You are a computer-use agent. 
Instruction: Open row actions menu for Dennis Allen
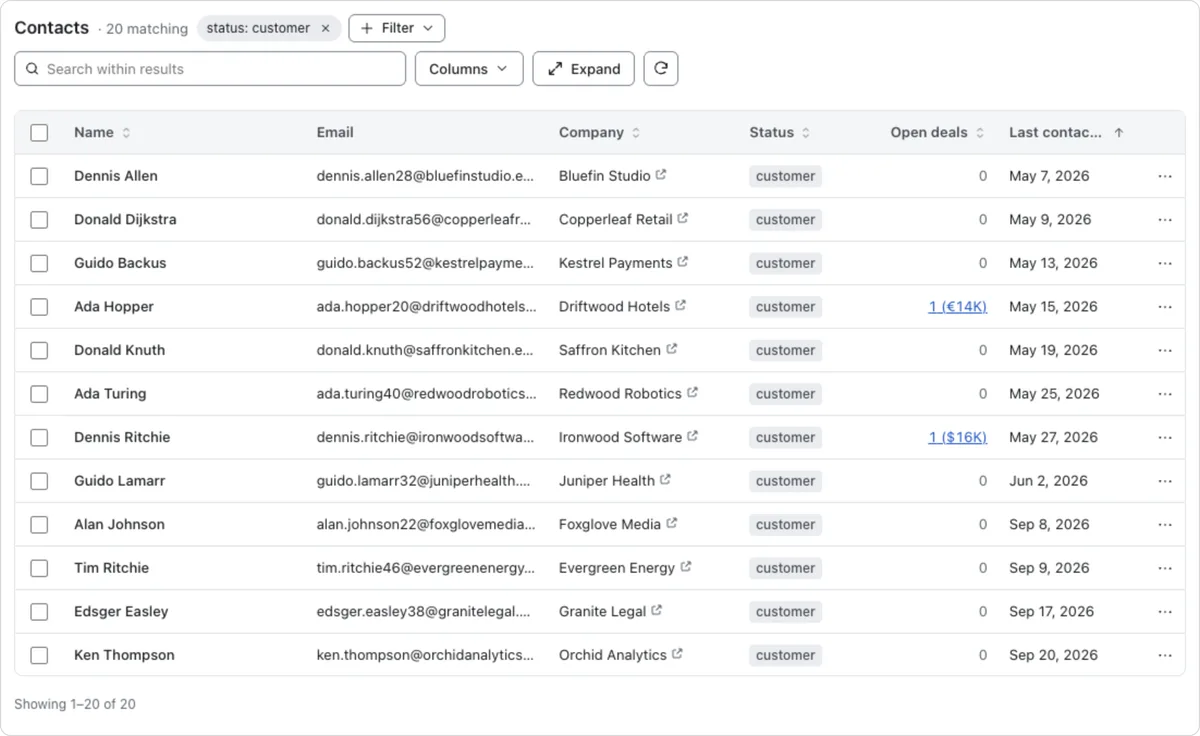click(x=1165, y=176)
